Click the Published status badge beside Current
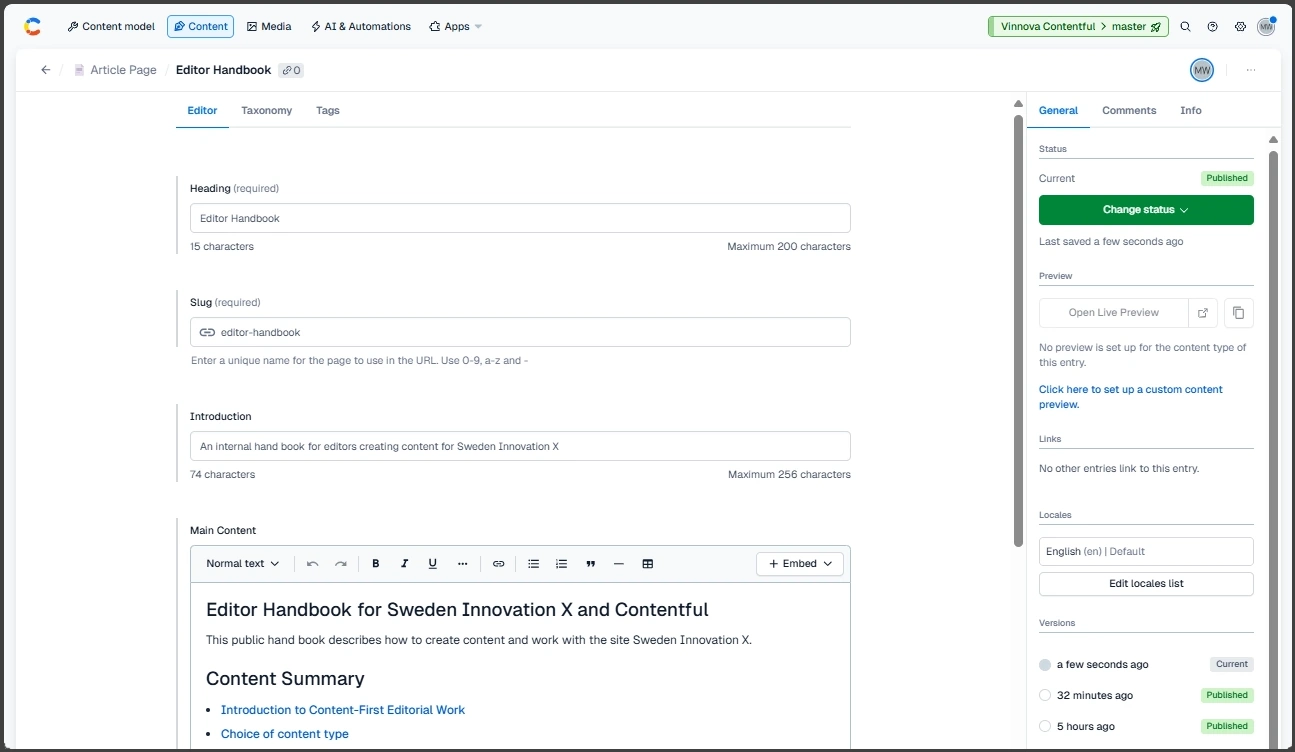Screen dimensions: 1295x752 click(1227, 179)
